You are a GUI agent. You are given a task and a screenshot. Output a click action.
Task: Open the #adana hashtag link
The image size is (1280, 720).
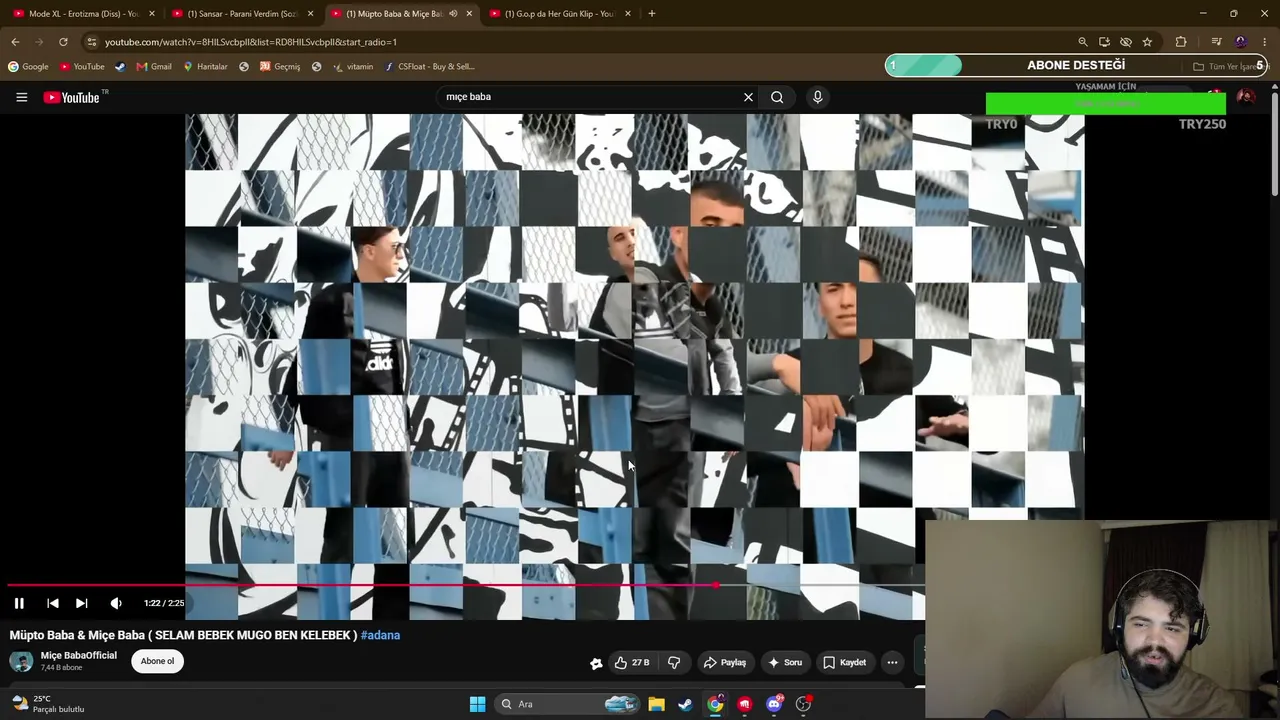[x=380, y=635]
